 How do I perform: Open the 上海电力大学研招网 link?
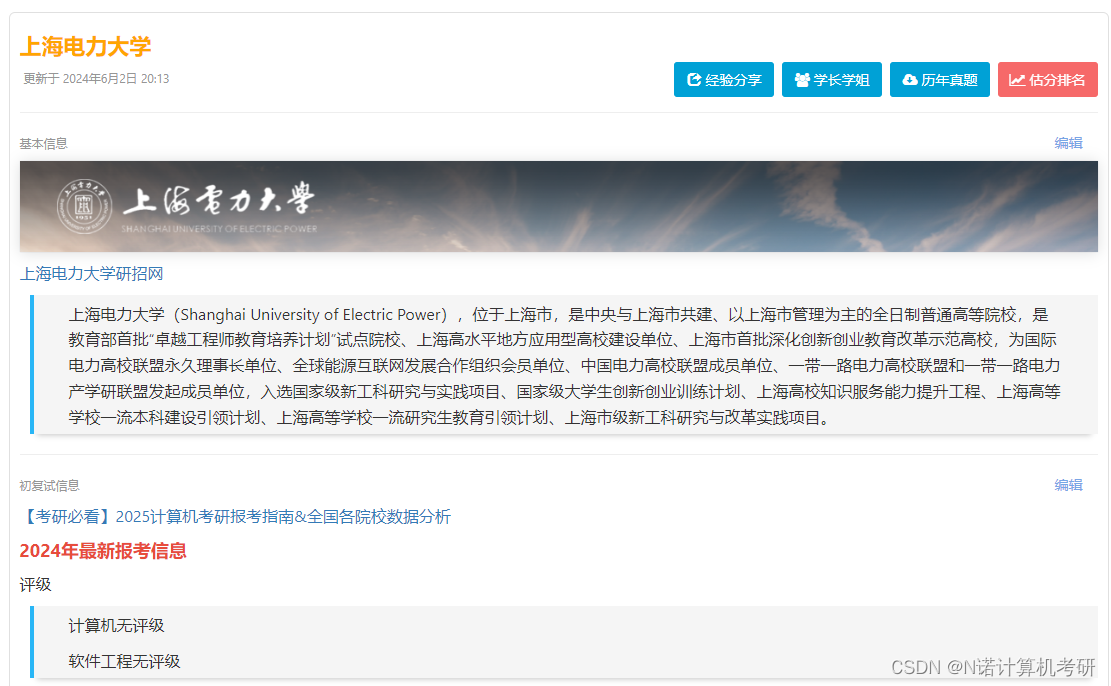tap(91, 274)
